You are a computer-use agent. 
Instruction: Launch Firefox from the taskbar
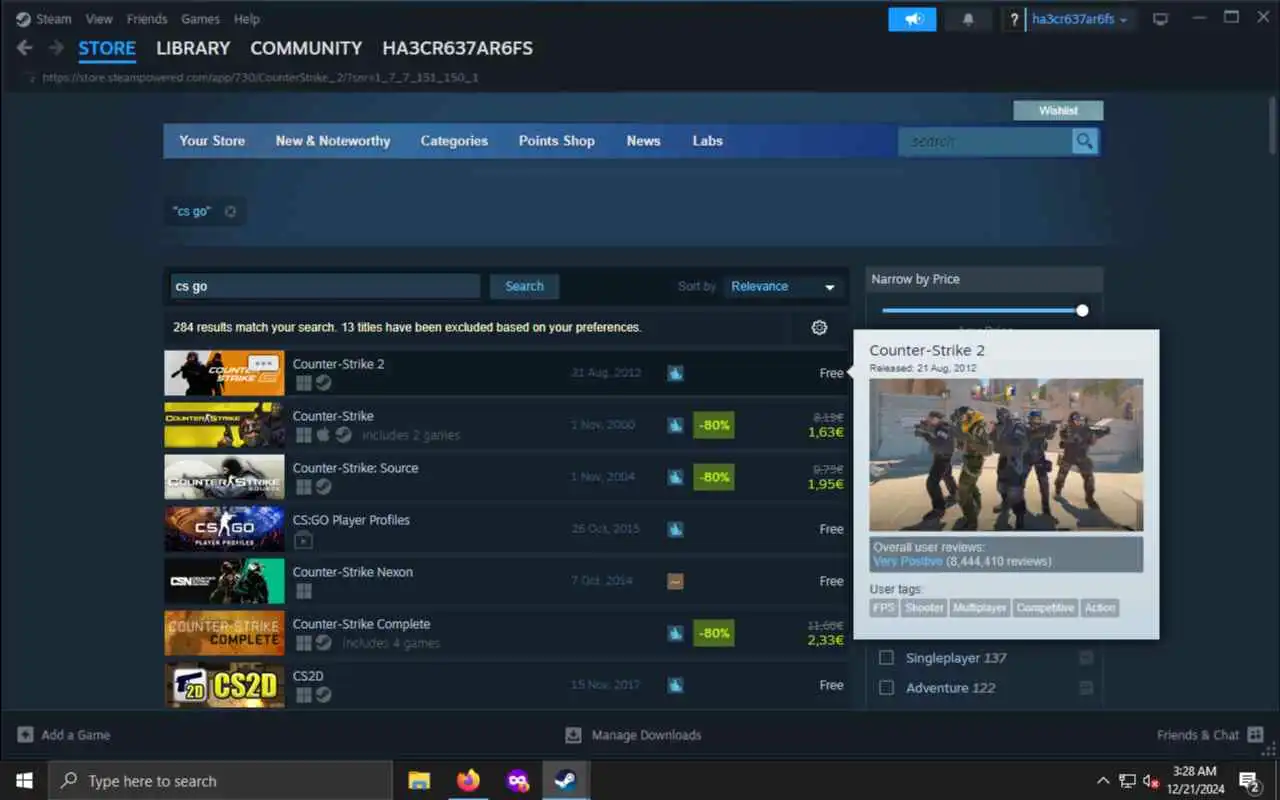(x=468, y=780)
